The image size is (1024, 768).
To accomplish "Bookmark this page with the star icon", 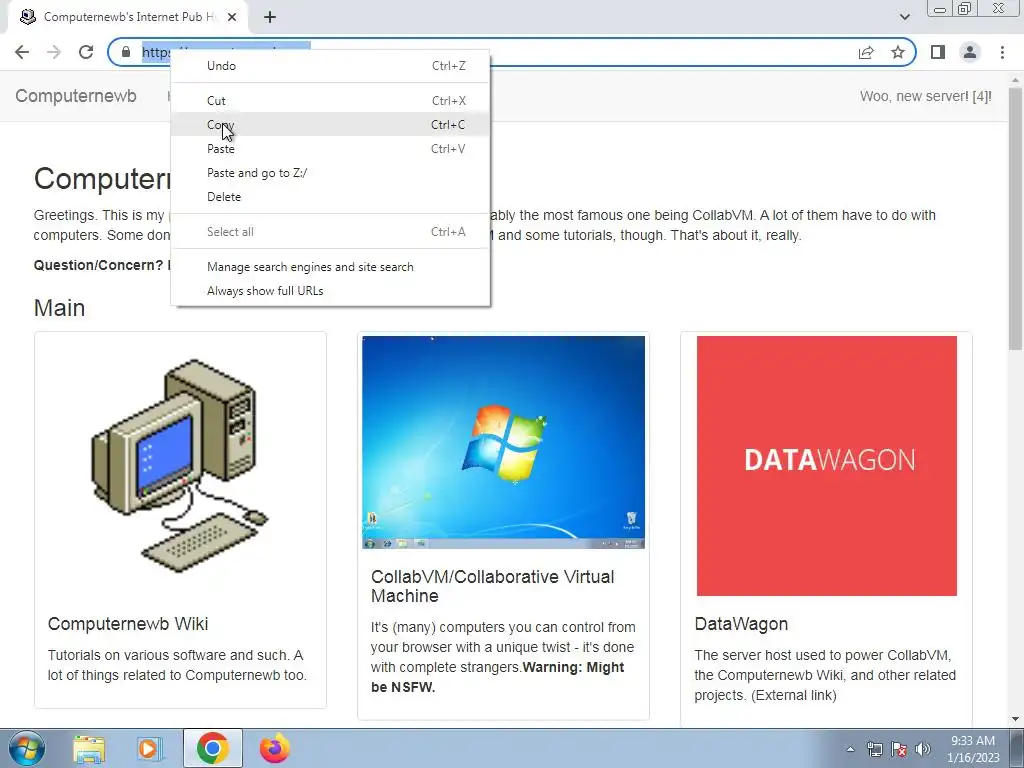I will [898, 52].
